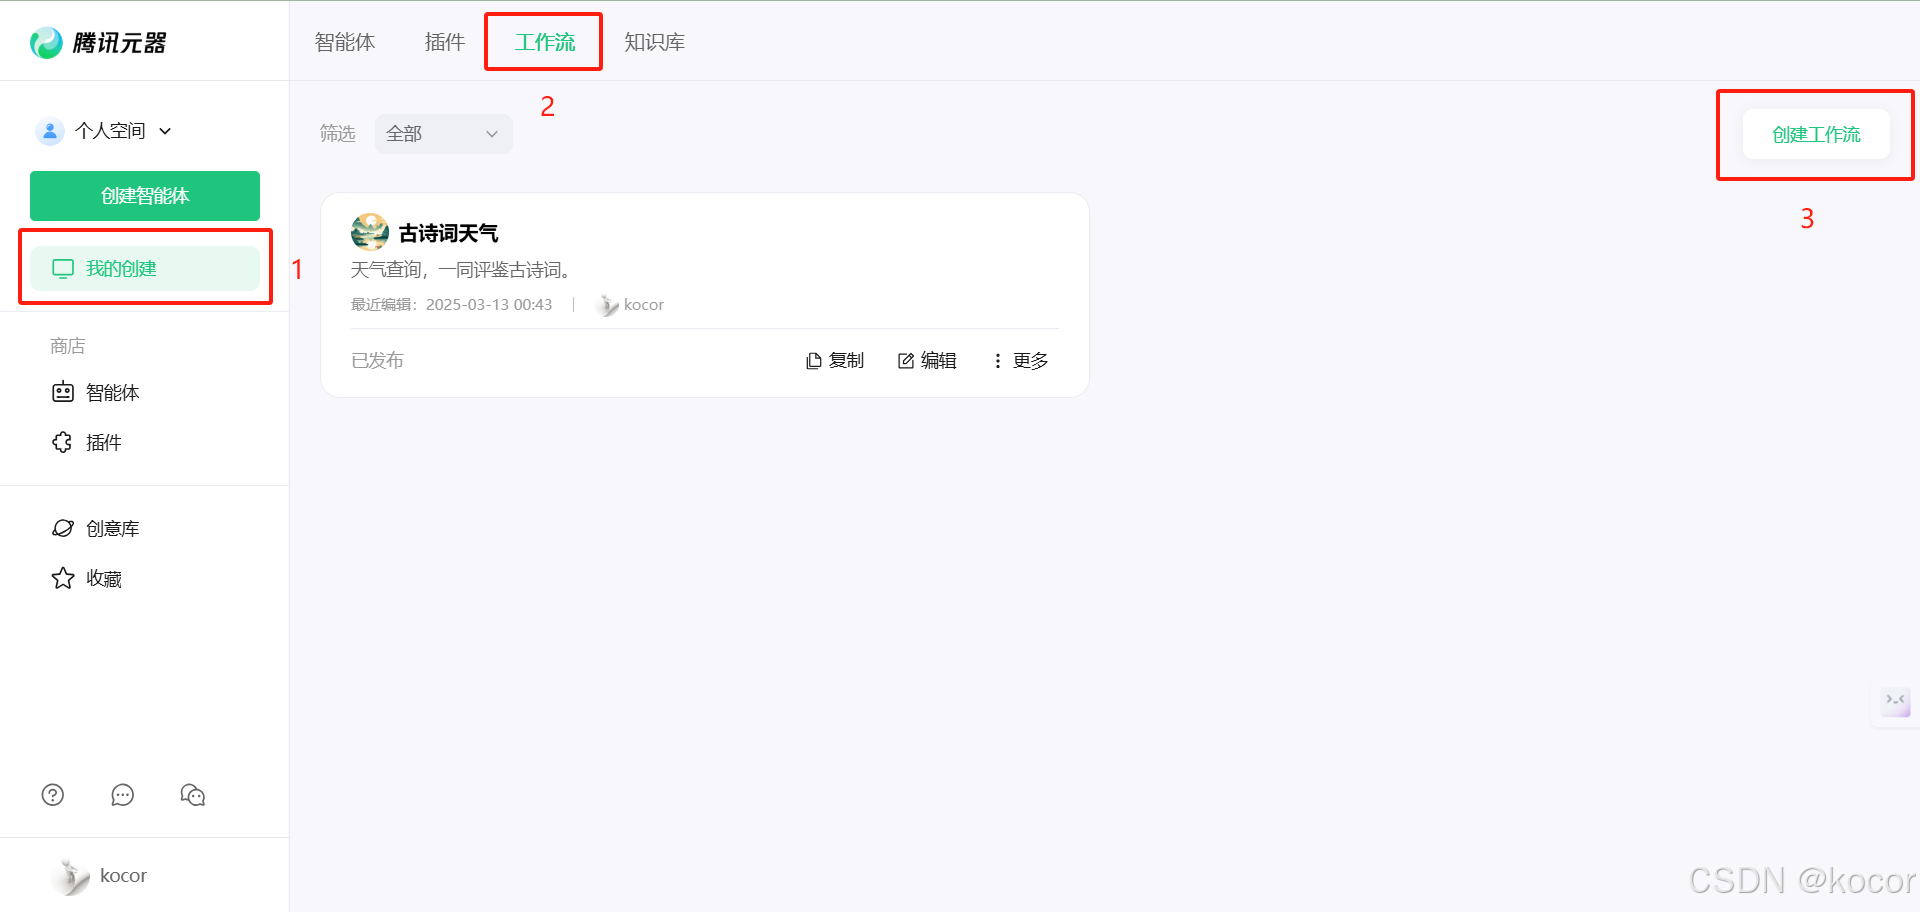
Task: Click the 创建智能体 green button
Action: coord(145,196)
